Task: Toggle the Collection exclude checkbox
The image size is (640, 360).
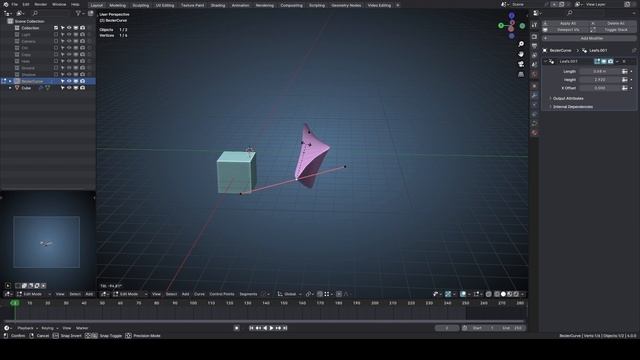Action: [56, 28]
